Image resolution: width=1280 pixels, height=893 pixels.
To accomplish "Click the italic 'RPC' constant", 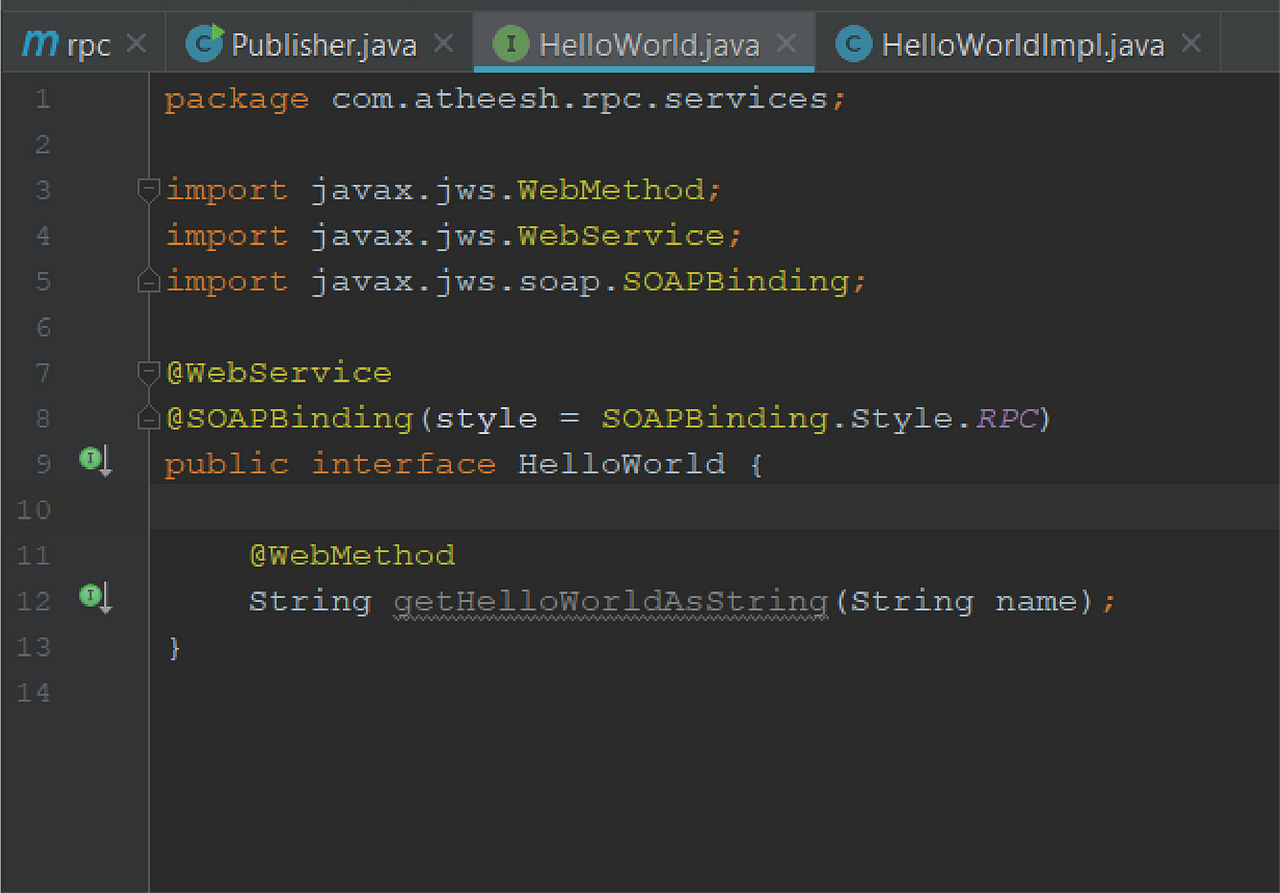I will 1006,419.
